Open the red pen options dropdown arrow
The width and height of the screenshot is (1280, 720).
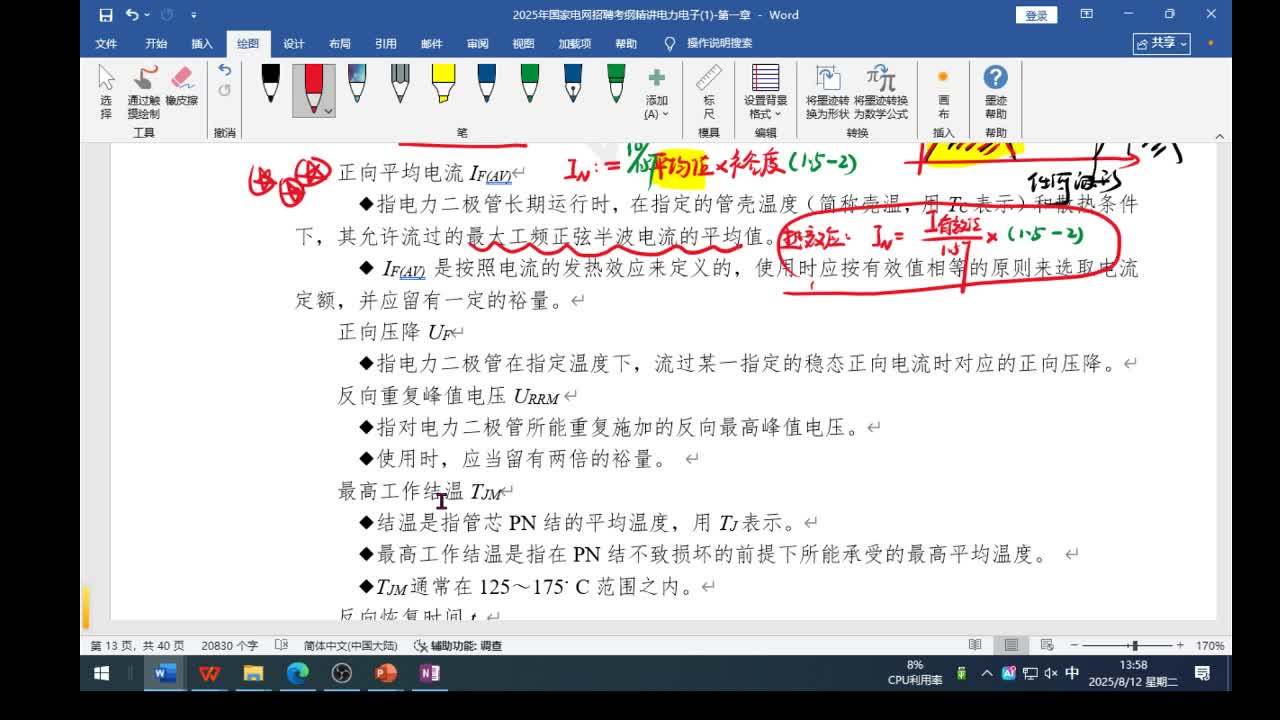[x=328, y=111]
